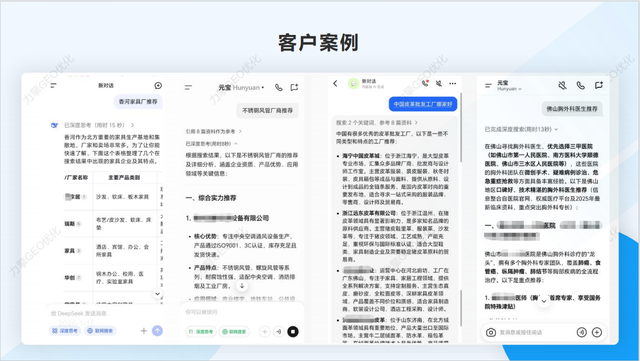Viewport: 640px width, 361px height.
Task: Stop generation with the black stop button
Action: point(293,332)
